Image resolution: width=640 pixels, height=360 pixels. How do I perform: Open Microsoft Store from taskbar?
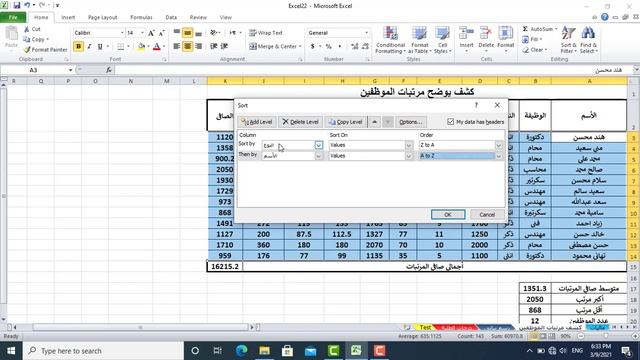(x=287, y=351)
